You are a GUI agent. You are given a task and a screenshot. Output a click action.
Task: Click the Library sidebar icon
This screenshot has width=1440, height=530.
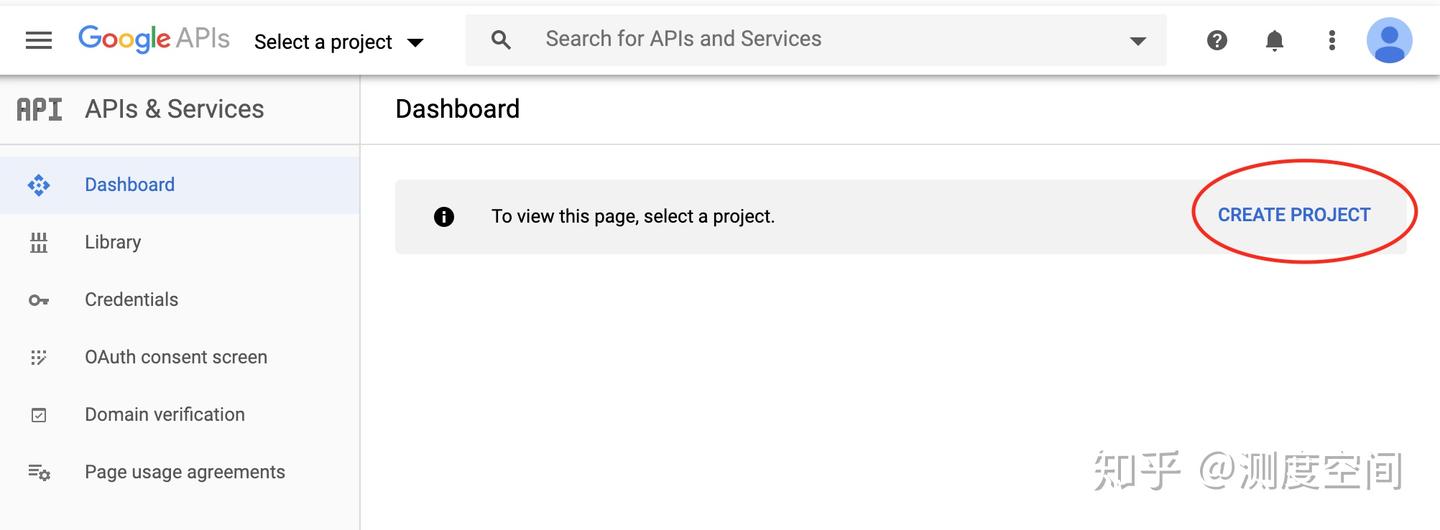pyautogui.click(x=39, y=242)
